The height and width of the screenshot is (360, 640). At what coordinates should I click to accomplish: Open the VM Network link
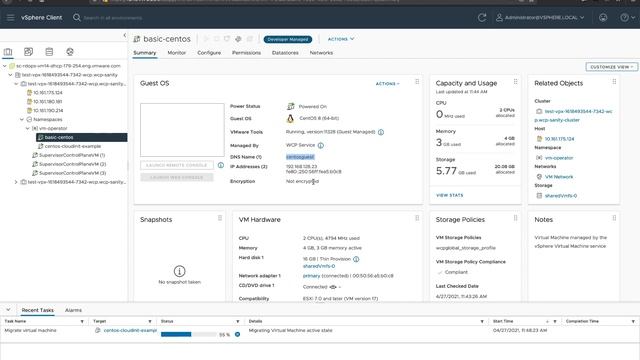click(x=559, y=177)
